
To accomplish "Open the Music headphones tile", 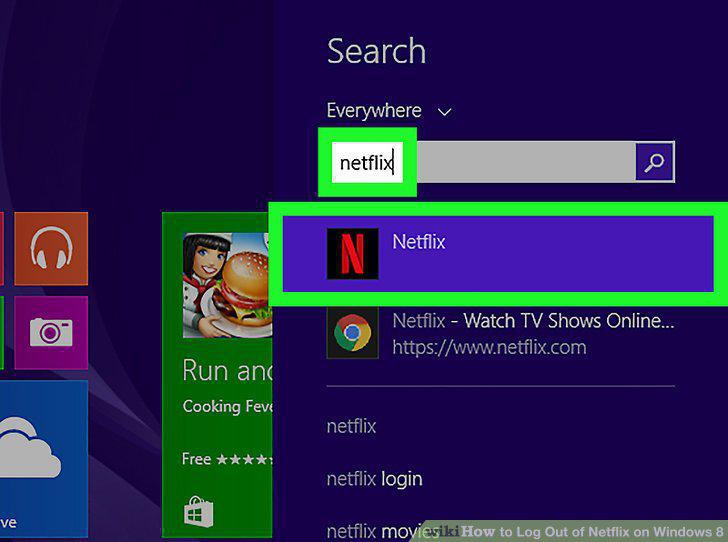I will [x=51, y=248].
